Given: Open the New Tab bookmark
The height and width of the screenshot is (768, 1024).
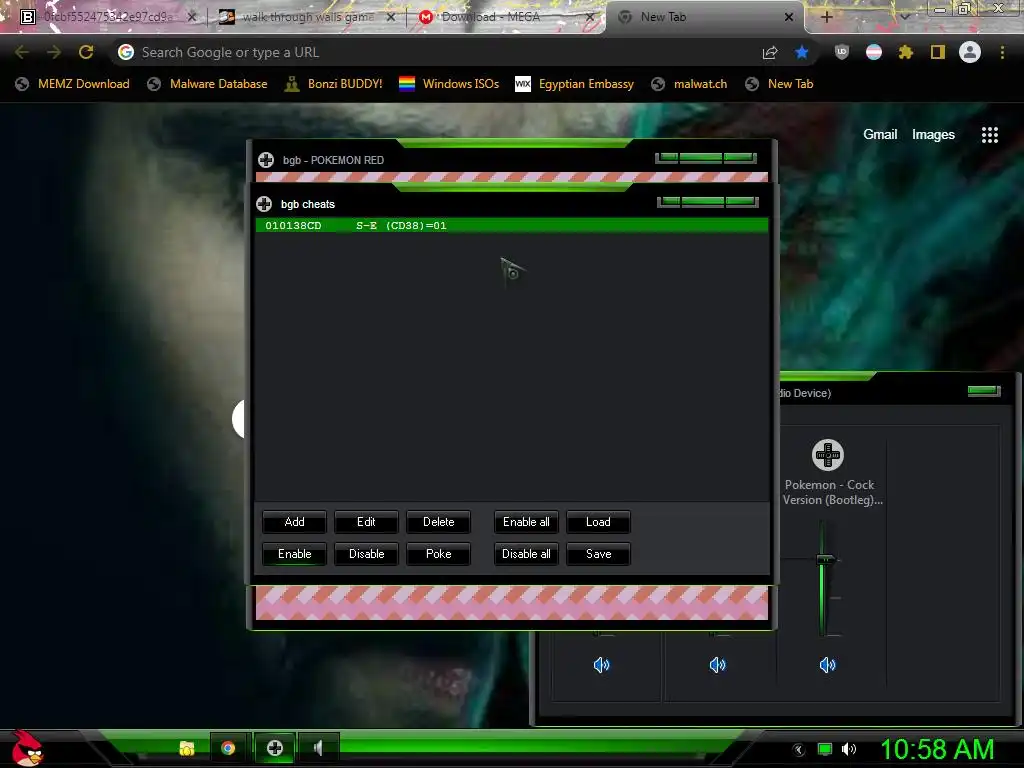Looking at the screenshot, I should (779, 84).
